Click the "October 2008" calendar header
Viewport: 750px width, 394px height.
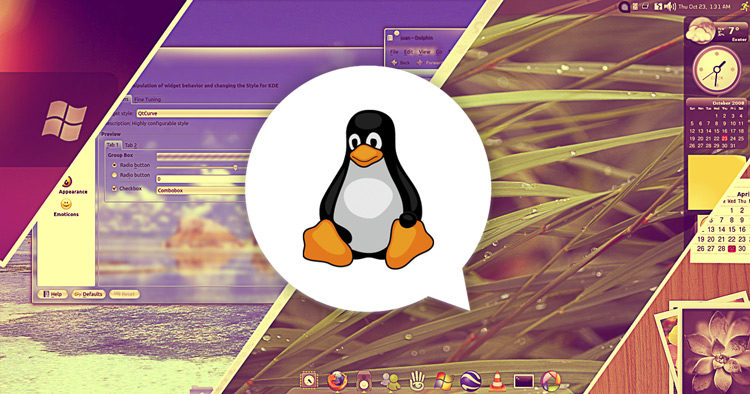728,103
